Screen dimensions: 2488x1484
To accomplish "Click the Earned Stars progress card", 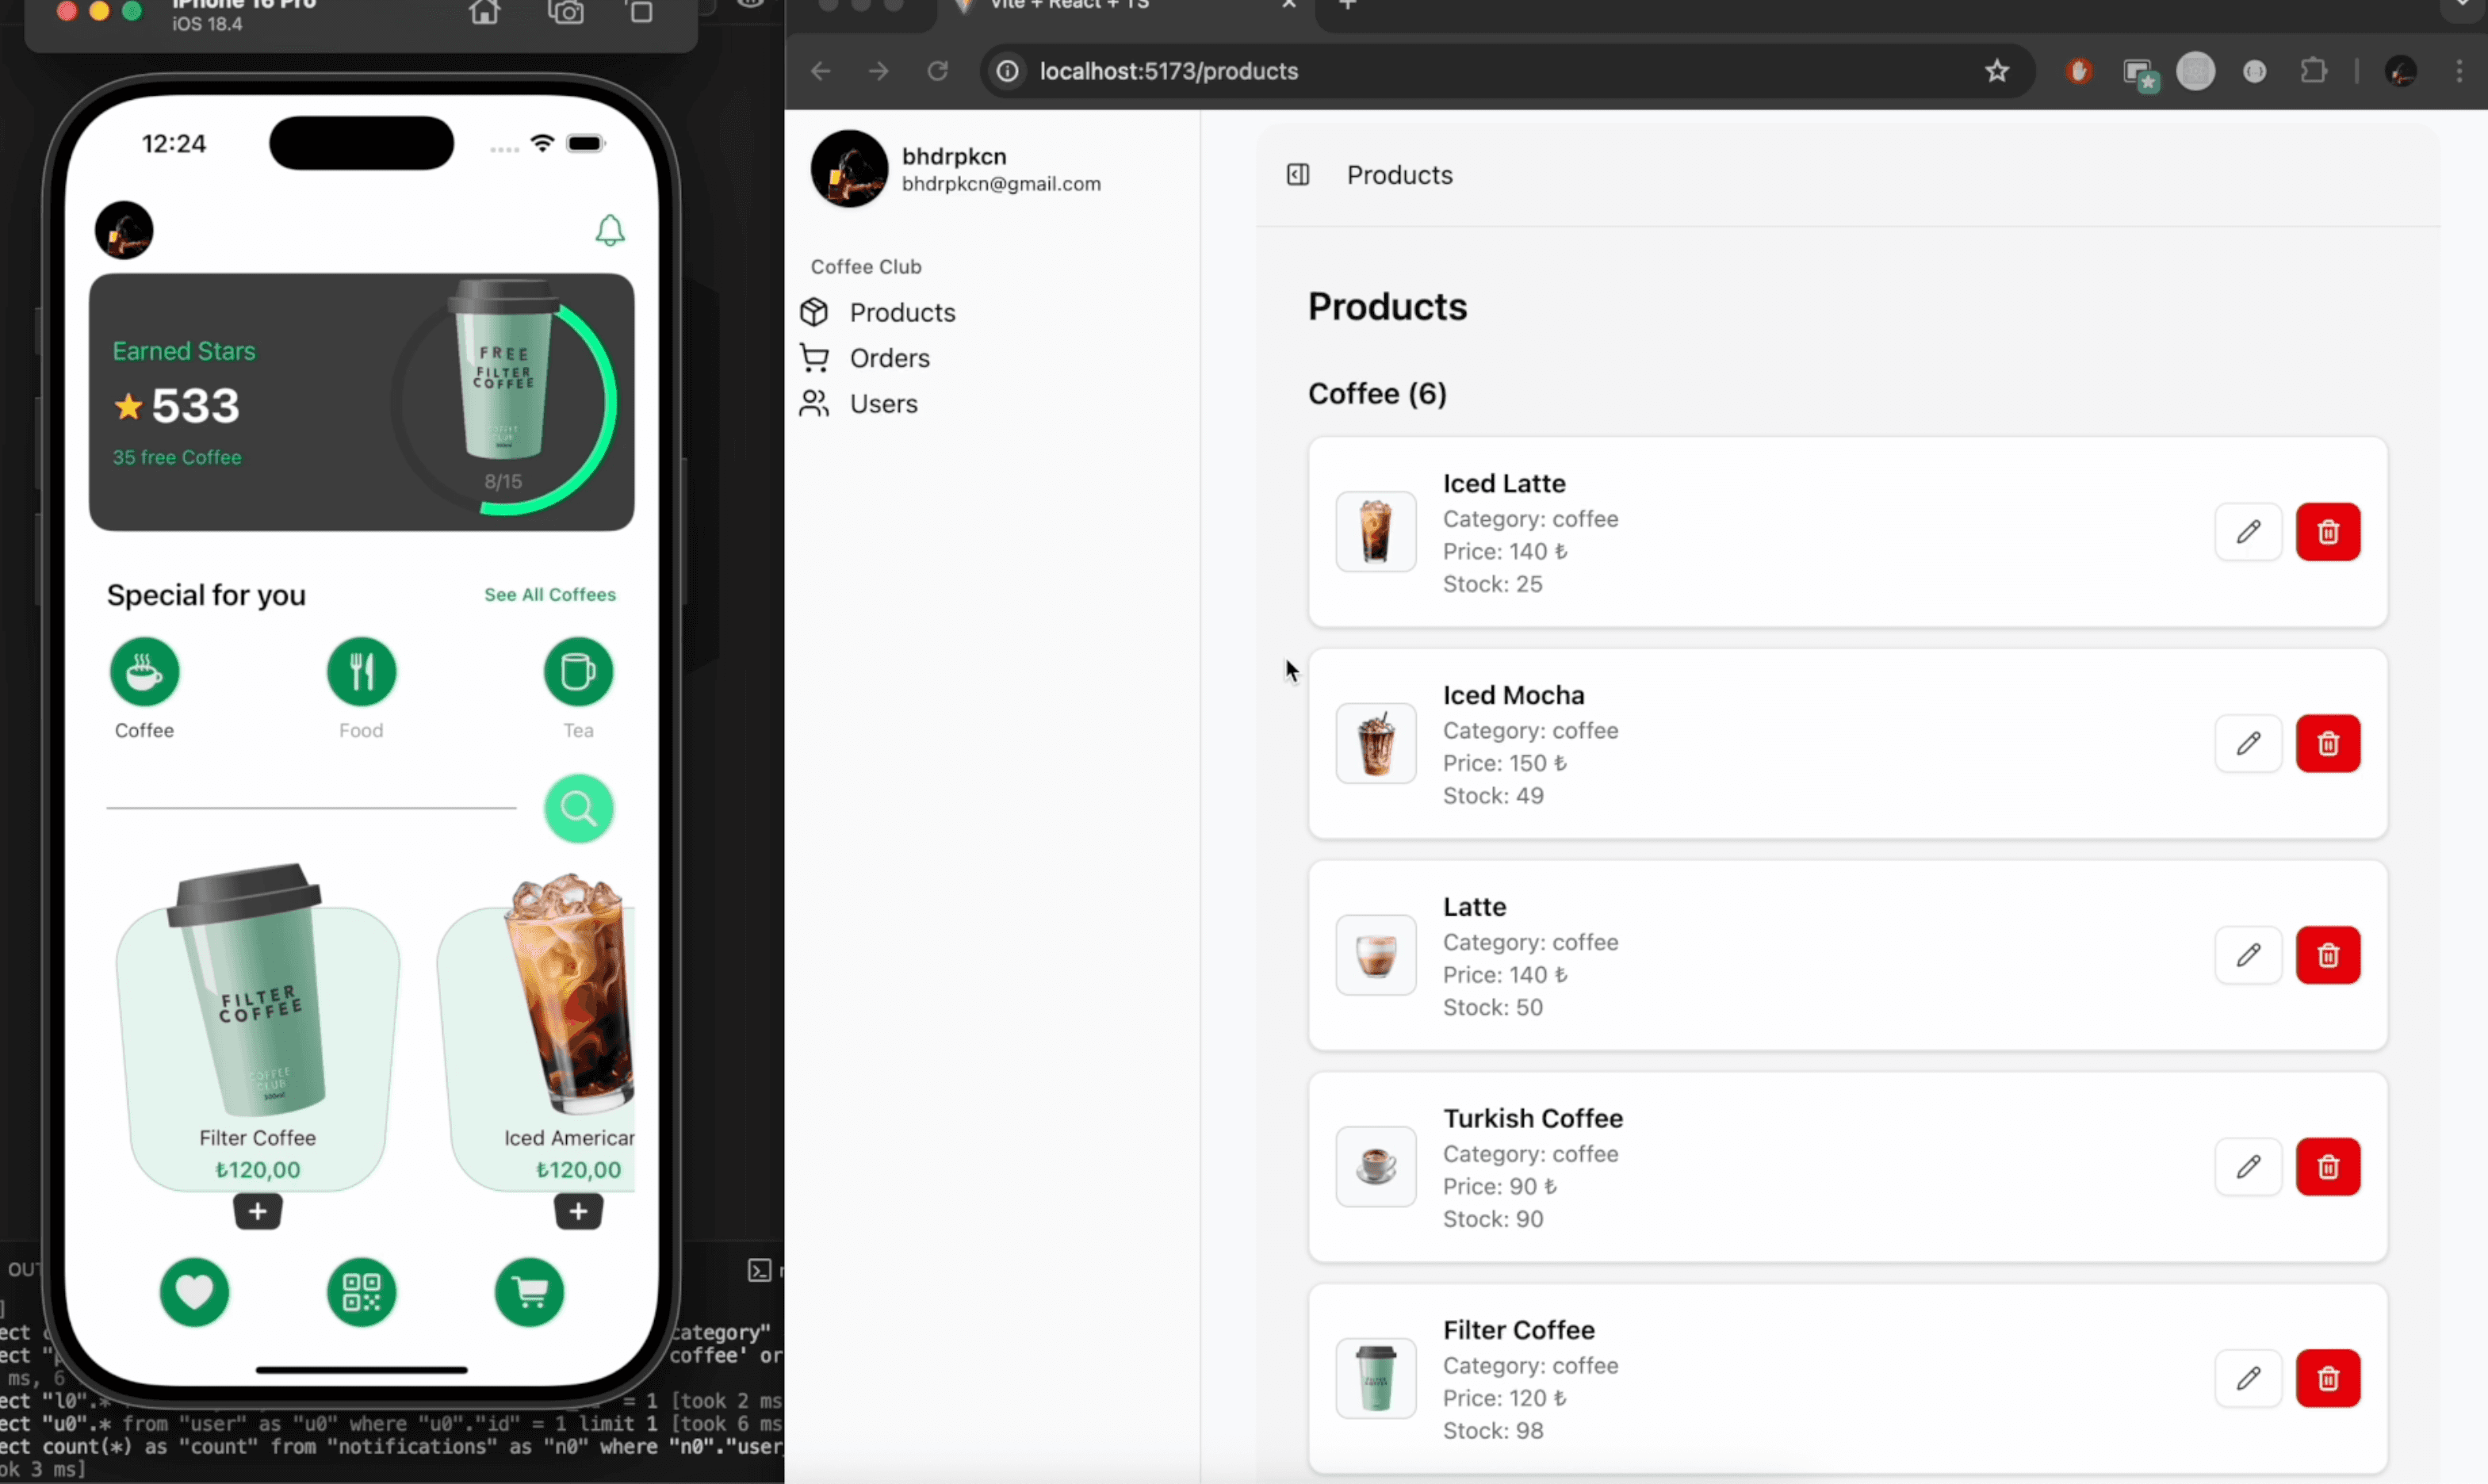I will coord(361,402).
